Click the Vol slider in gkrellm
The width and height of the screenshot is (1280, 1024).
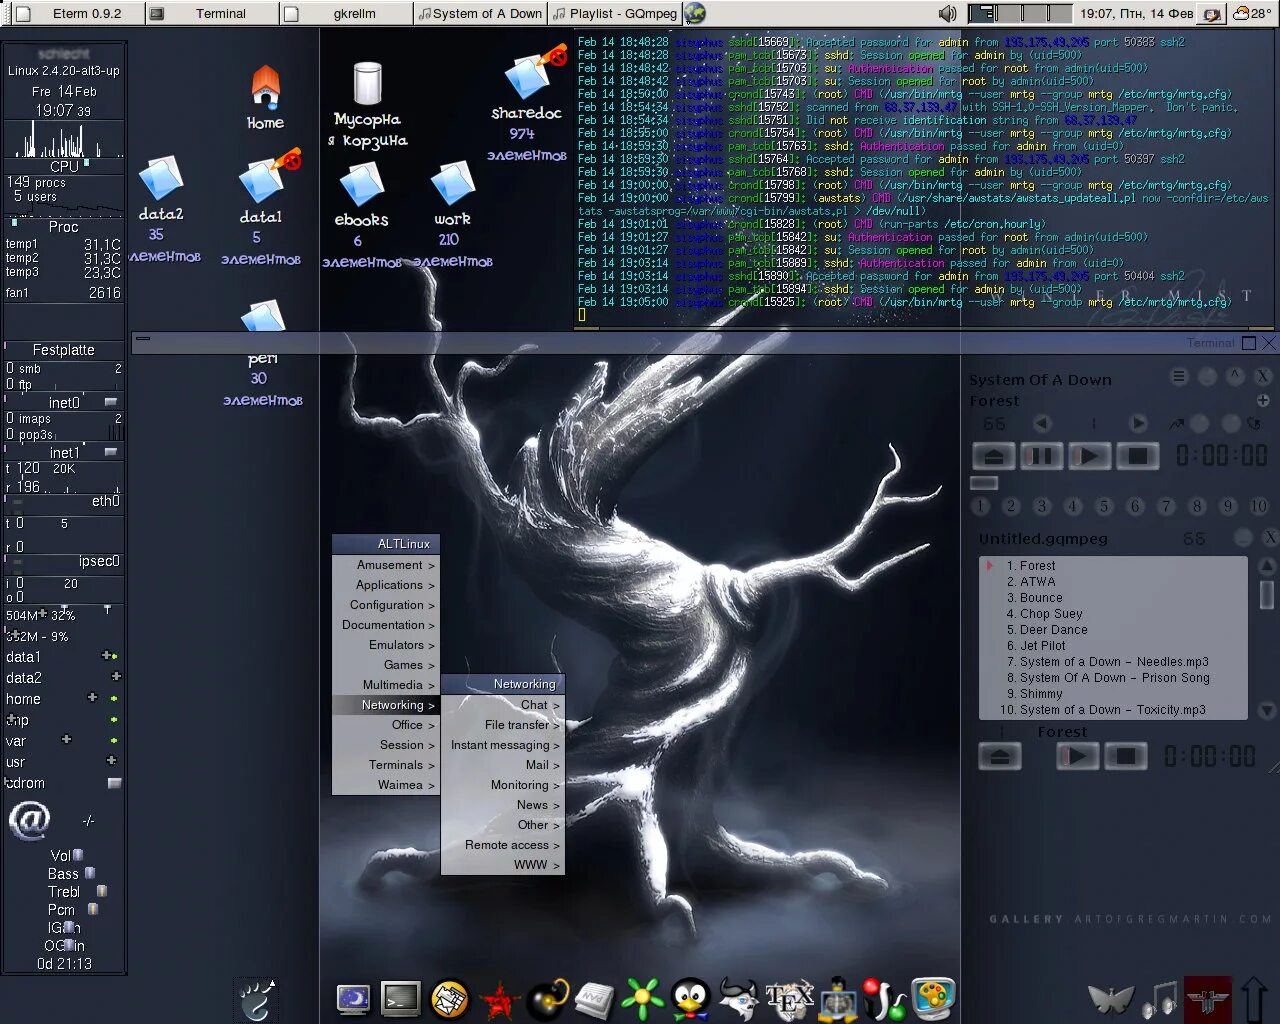tap(78, 855)
